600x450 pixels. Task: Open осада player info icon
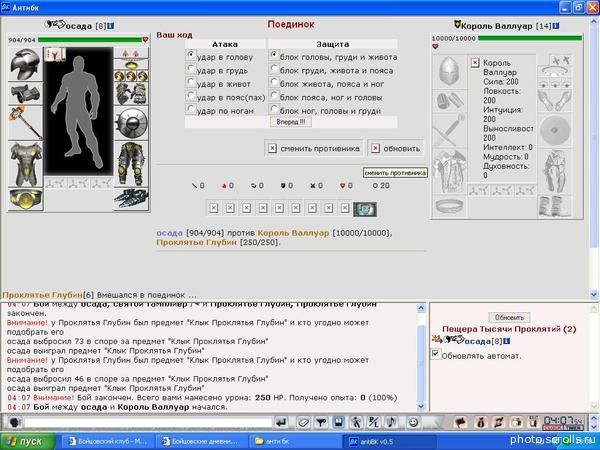pos(111,26)
